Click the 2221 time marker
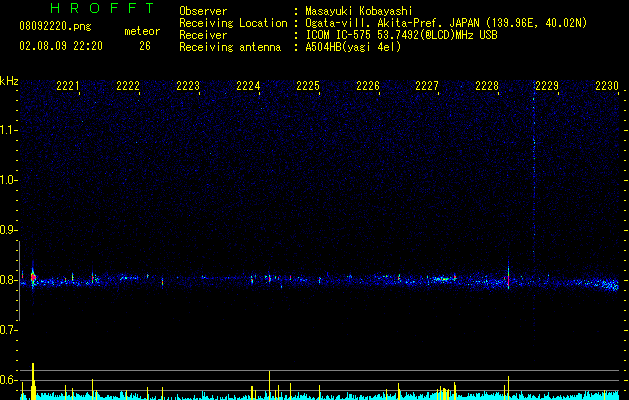This screenshot has width=629, height=400. [x=68, y=86]
